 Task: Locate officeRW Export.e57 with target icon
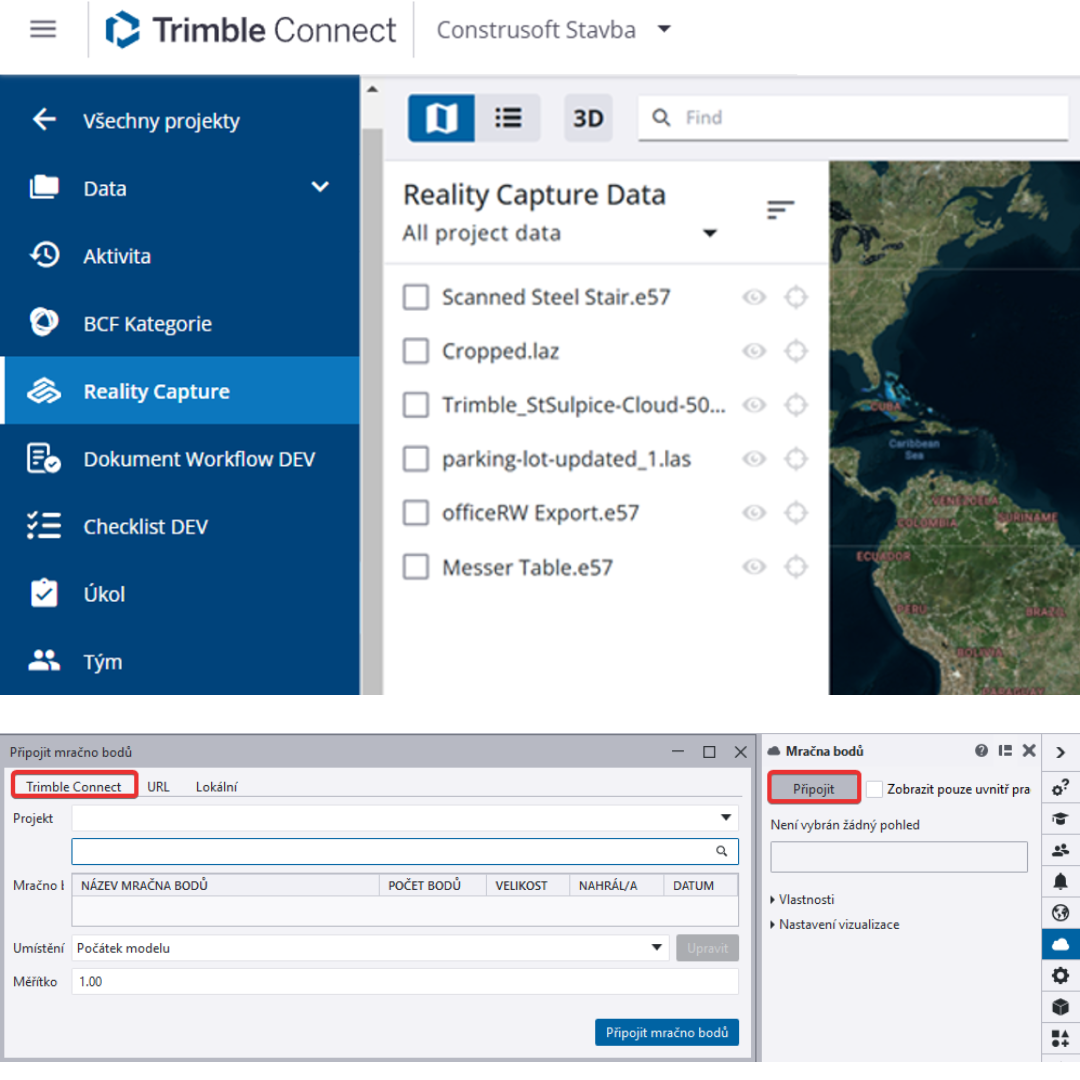pos(796,512)
